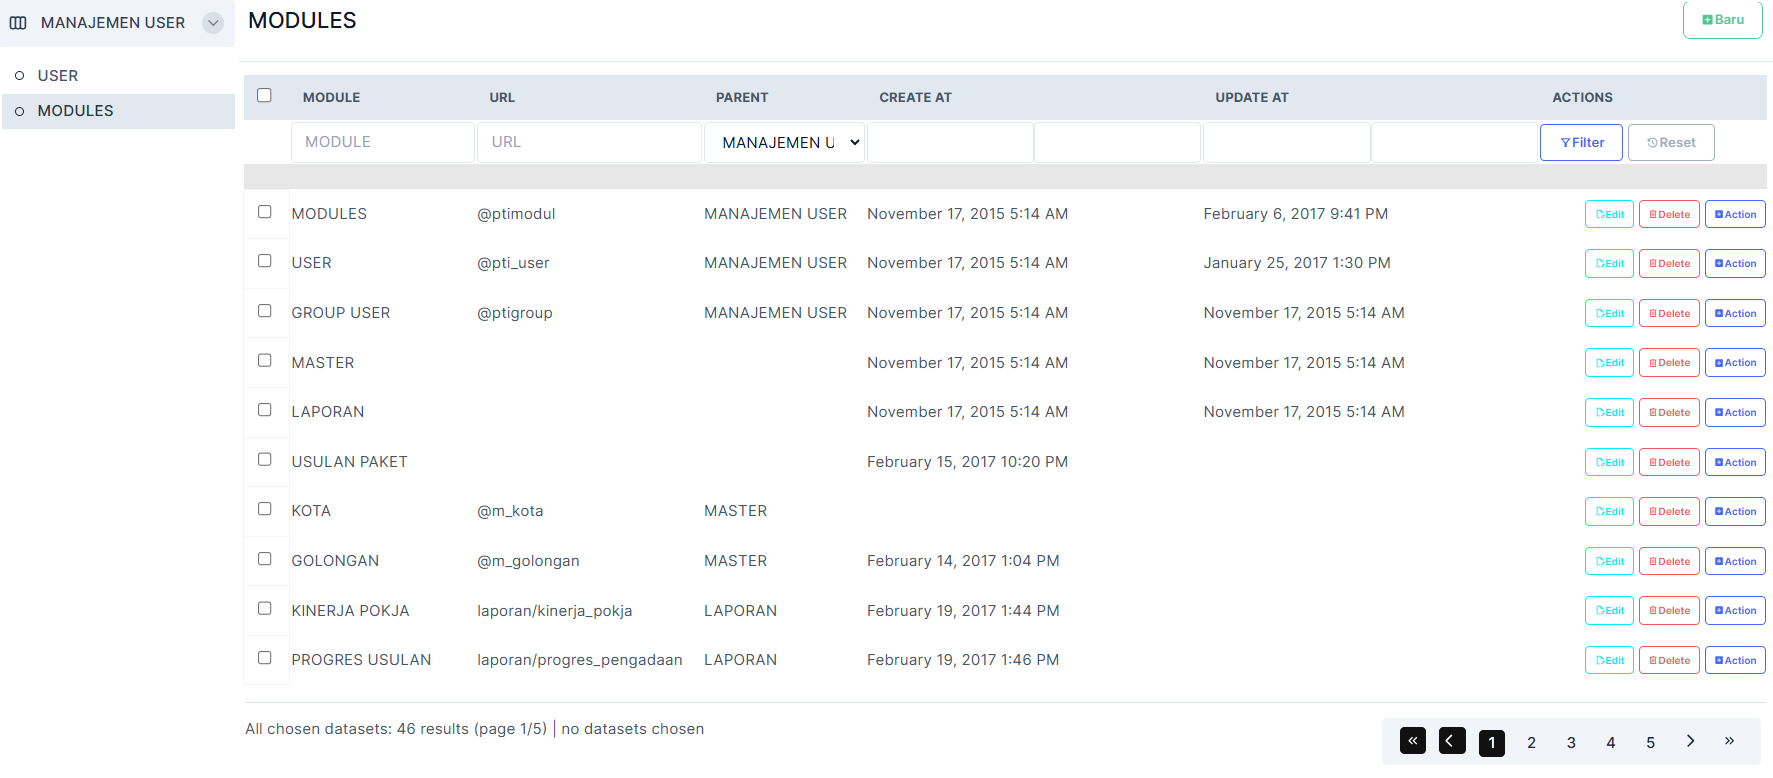
Task: Focus the MODULE filter text field
Action: (x=382, y=142)
